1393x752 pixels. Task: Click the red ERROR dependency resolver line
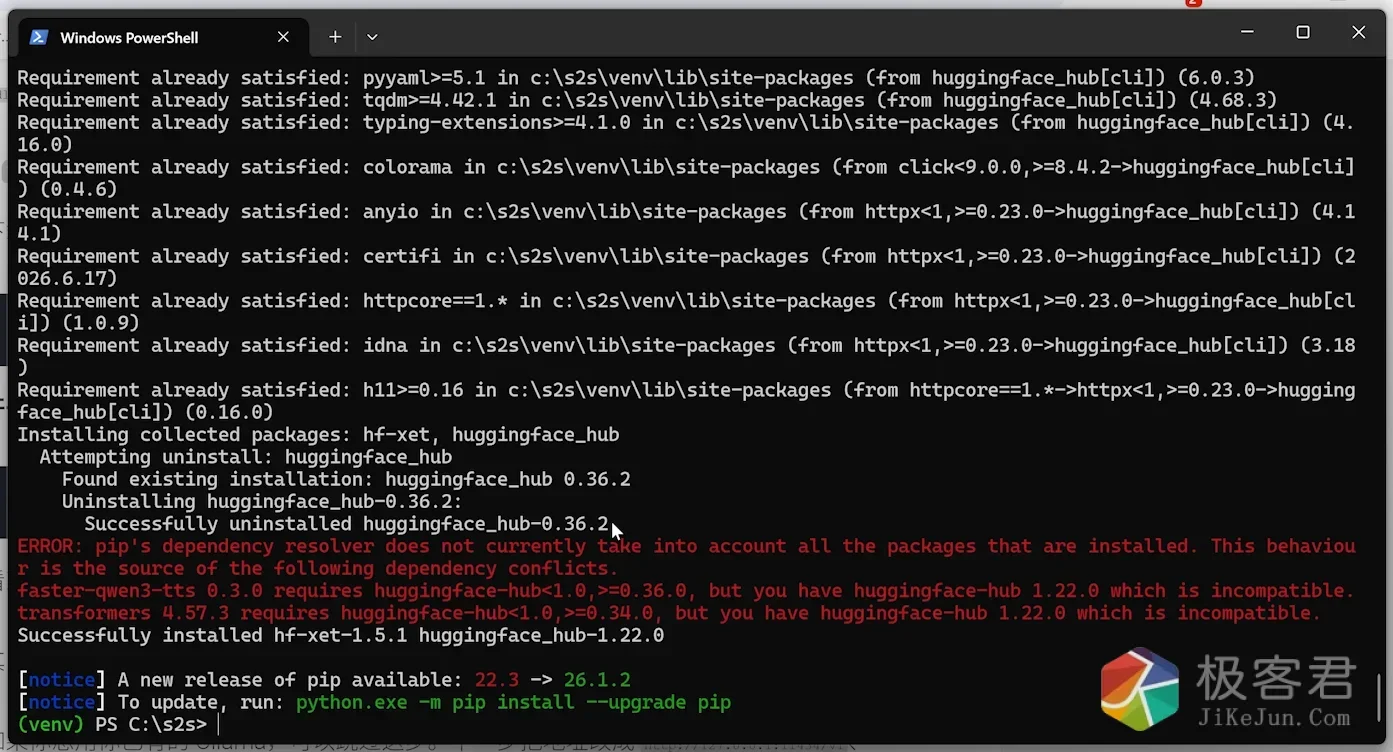(x=686, y=557)
